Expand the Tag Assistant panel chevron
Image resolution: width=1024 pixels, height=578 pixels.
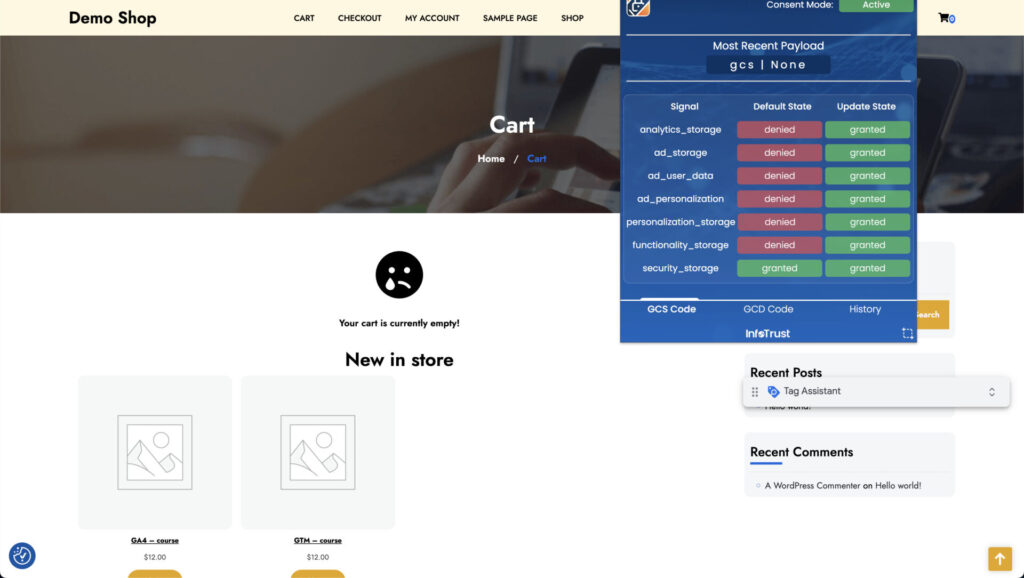point(991,392)
